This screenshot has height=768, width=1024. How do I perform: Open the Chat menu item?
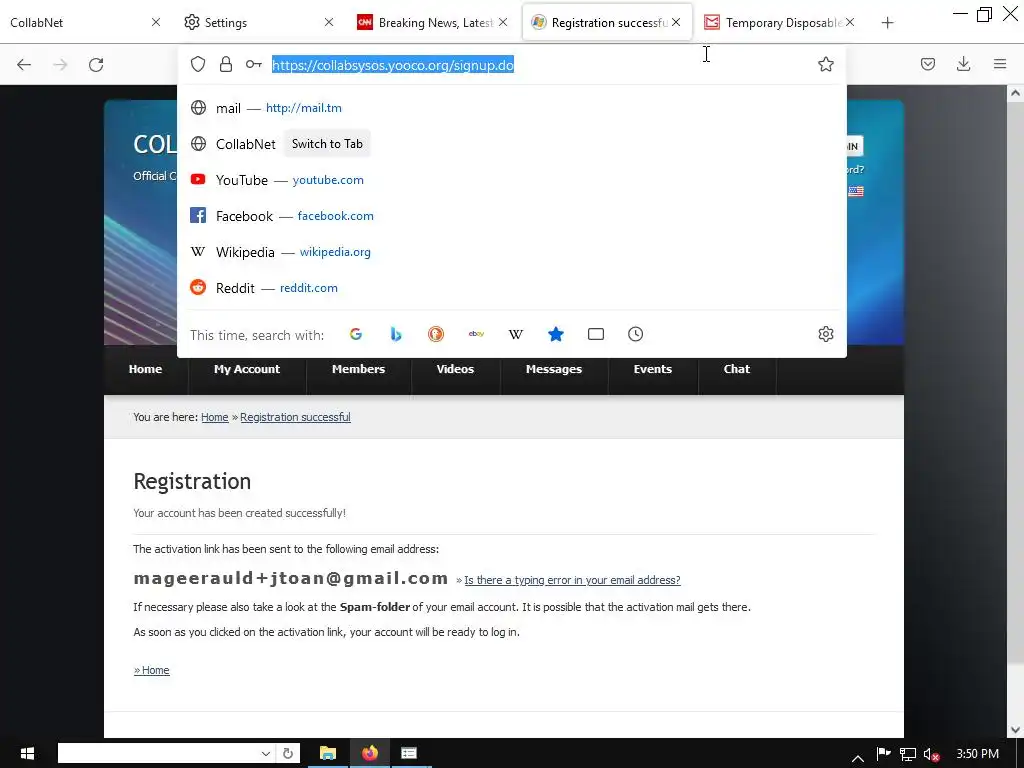tap(737, 369)
